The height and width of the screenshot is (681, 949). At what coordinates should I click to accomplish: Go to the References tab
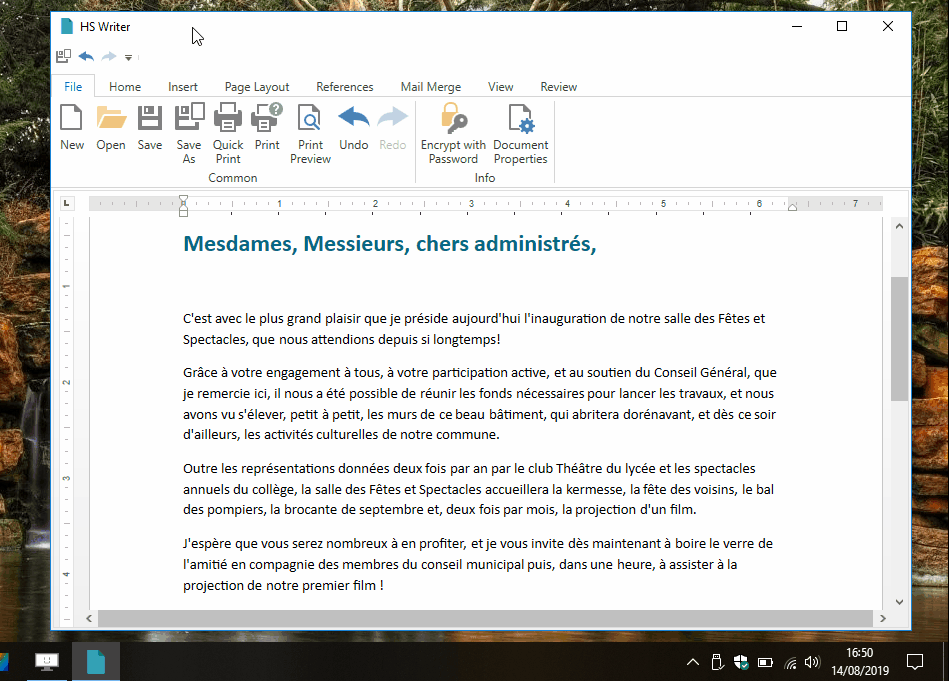(x=344, y=87)
